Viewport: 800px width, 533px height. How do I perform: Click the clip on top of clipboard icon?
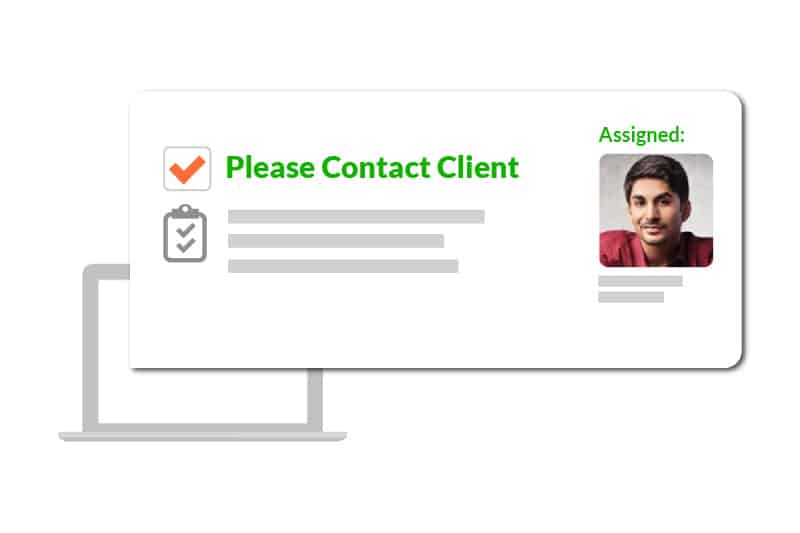coord(185,210)
